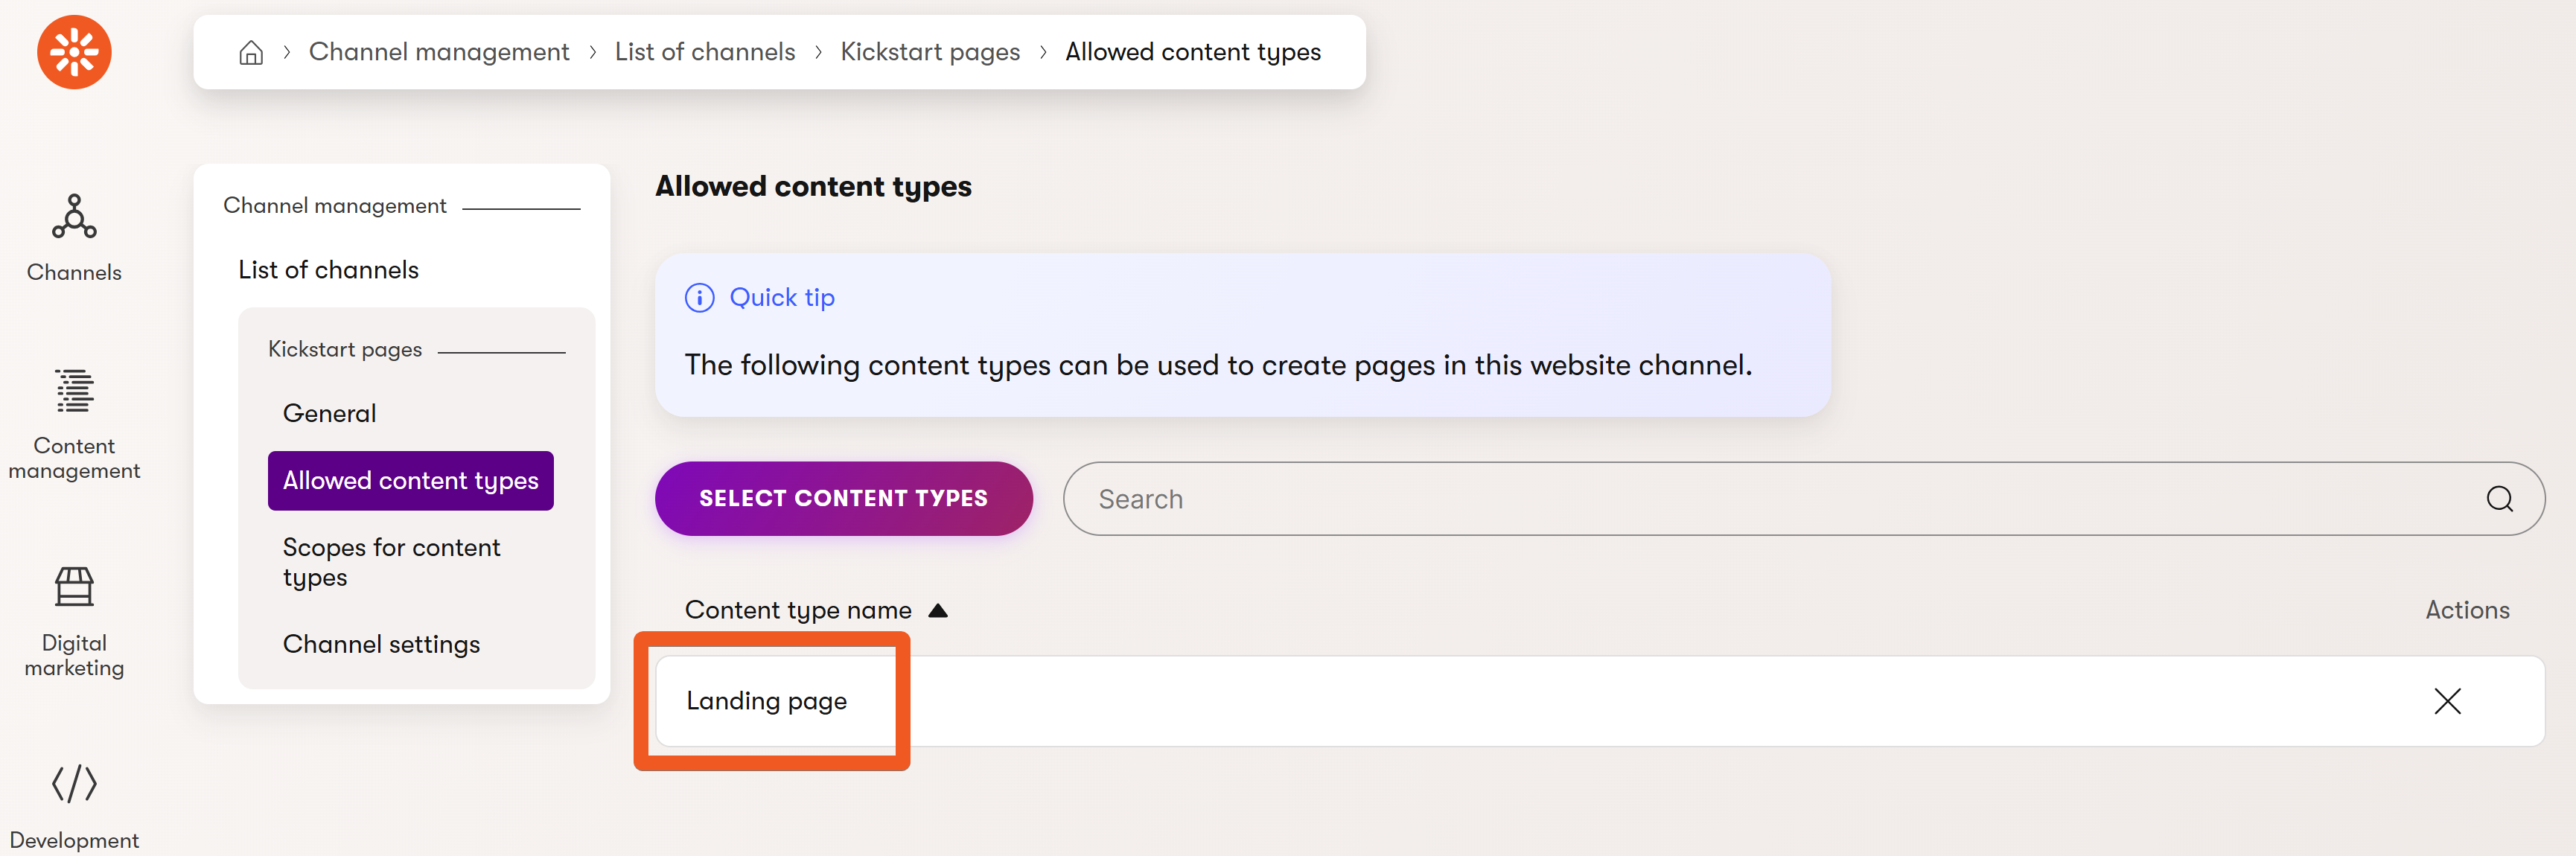Image resolution: width=2576 pixels, height=856 pixels.
Task: Click the Channel management section label
Action: [x=334, y=206]
